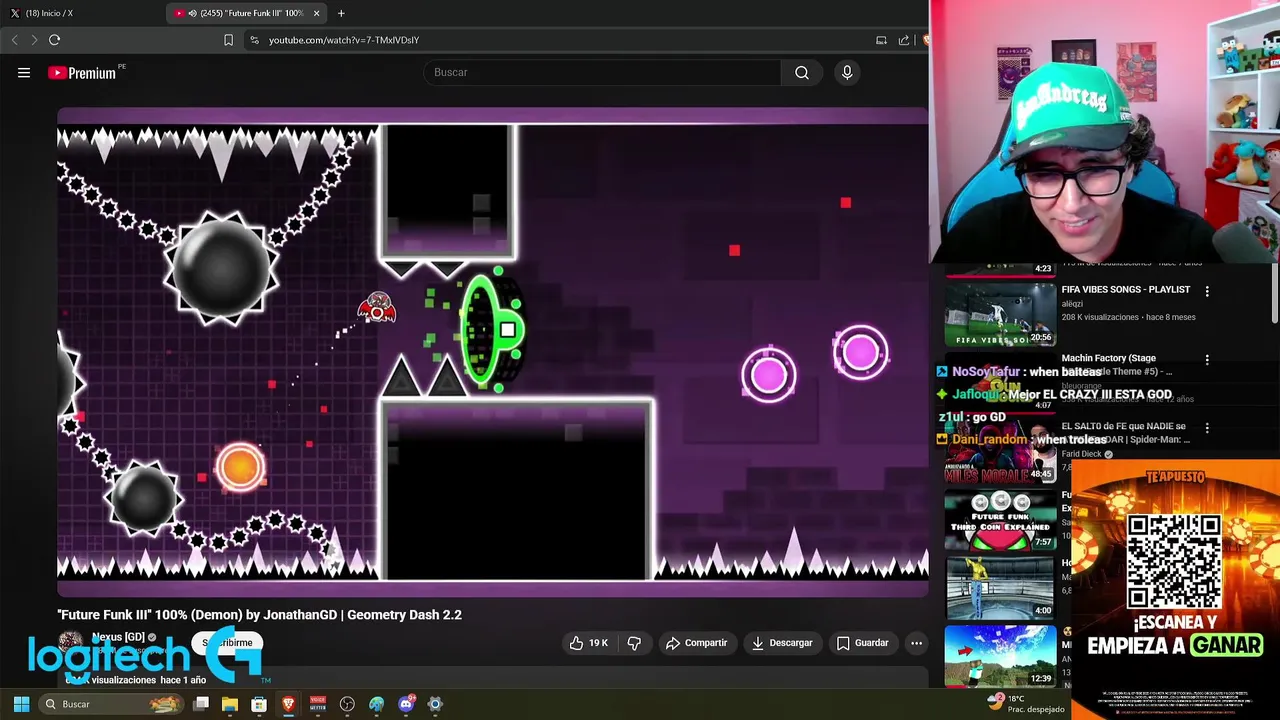Open the 'FIFA VIBES SONGS - PLAYLIST' title
This screenshot has width=1280, height=720.
click(1126, 289)
